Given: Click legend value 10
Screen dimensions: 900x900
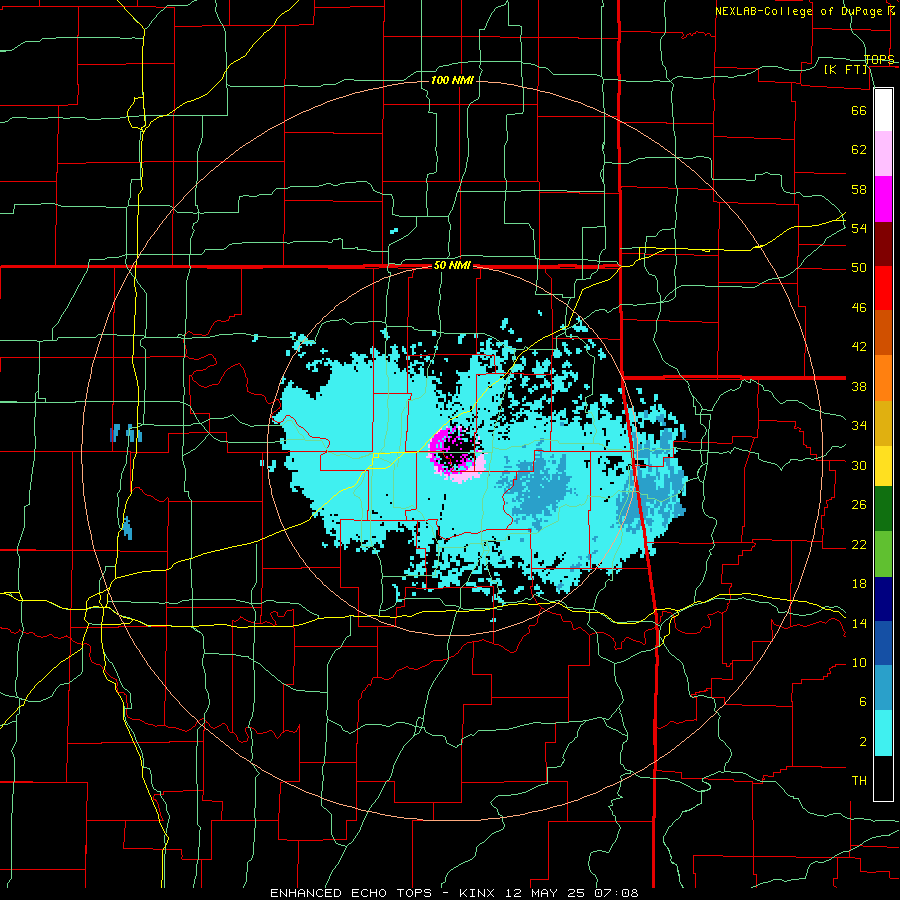Looking at the screenshot, I should pyautogui.click(x=859, y=662).
